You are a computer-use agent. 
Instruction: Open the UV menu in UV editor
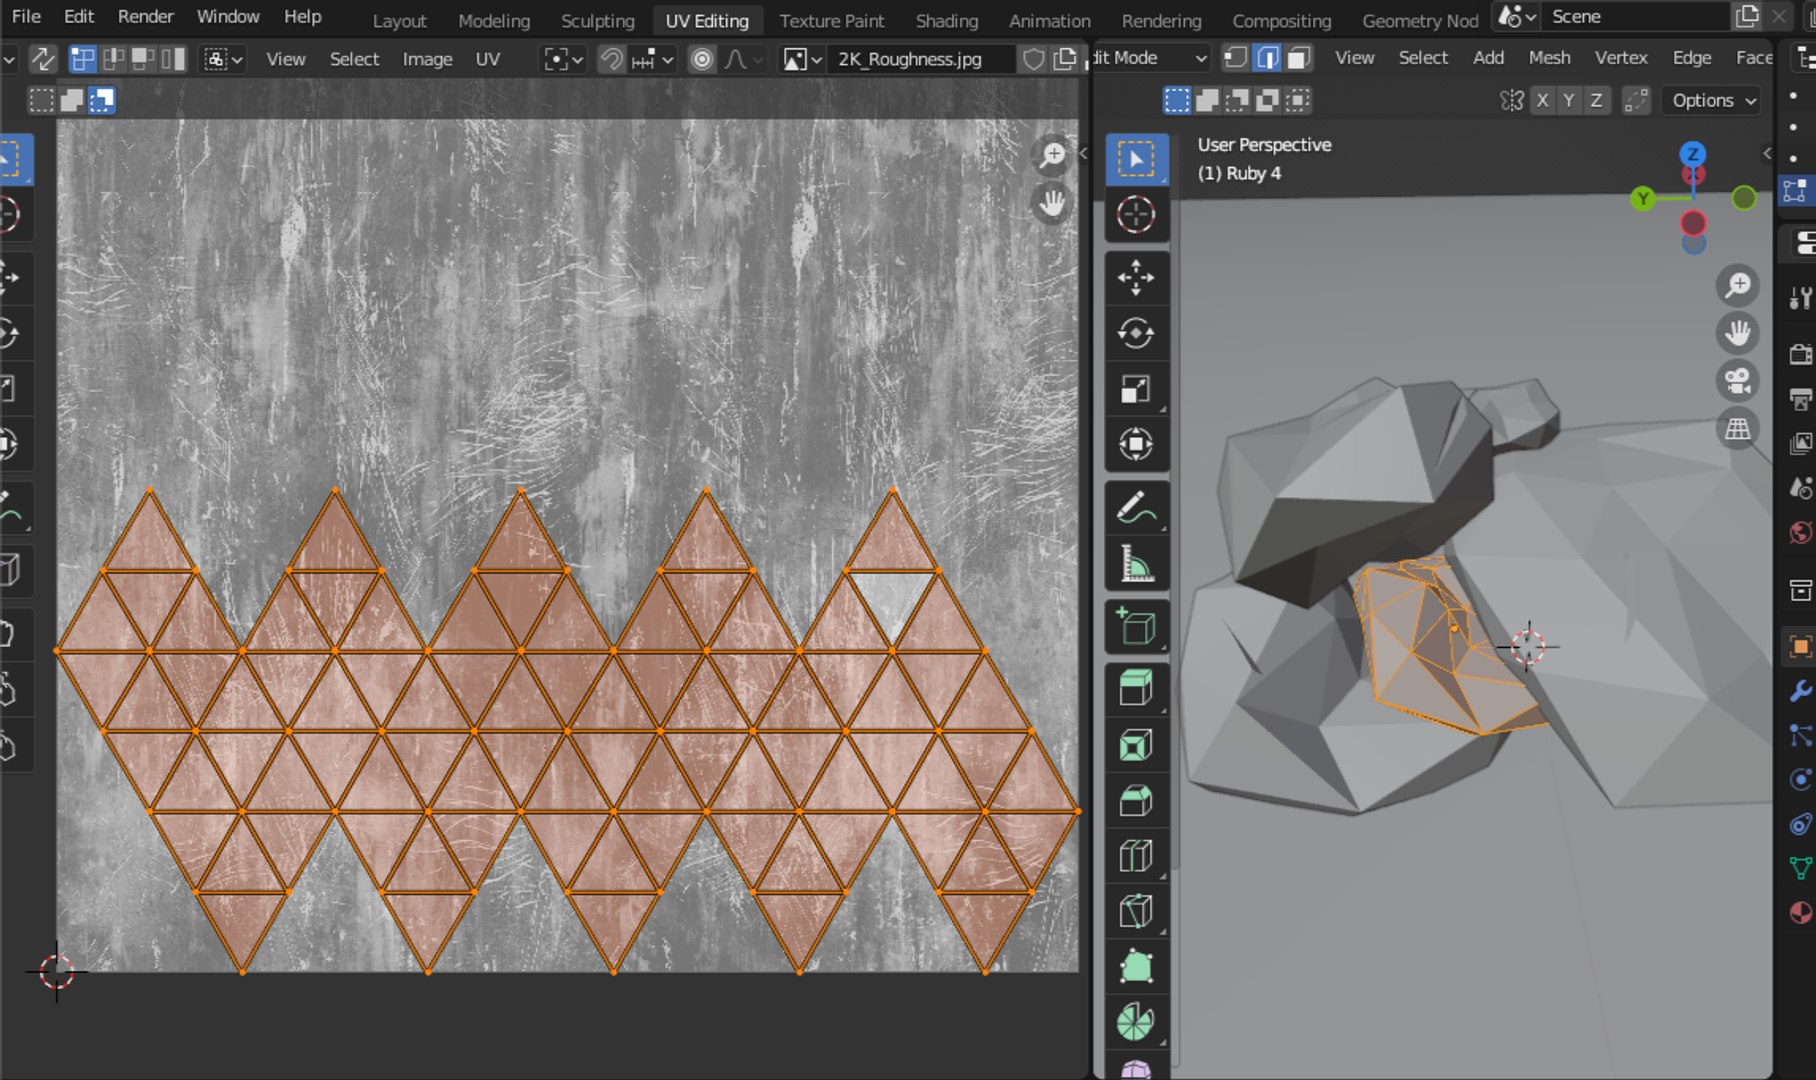(x=487, y=59)
